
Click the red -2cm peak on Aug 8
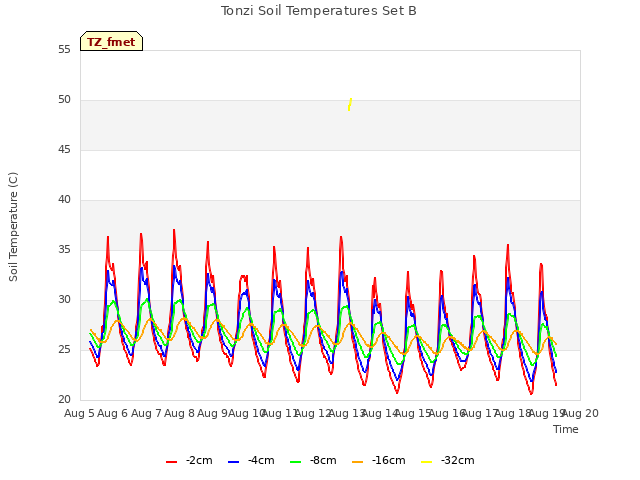(x=174, y=230)
